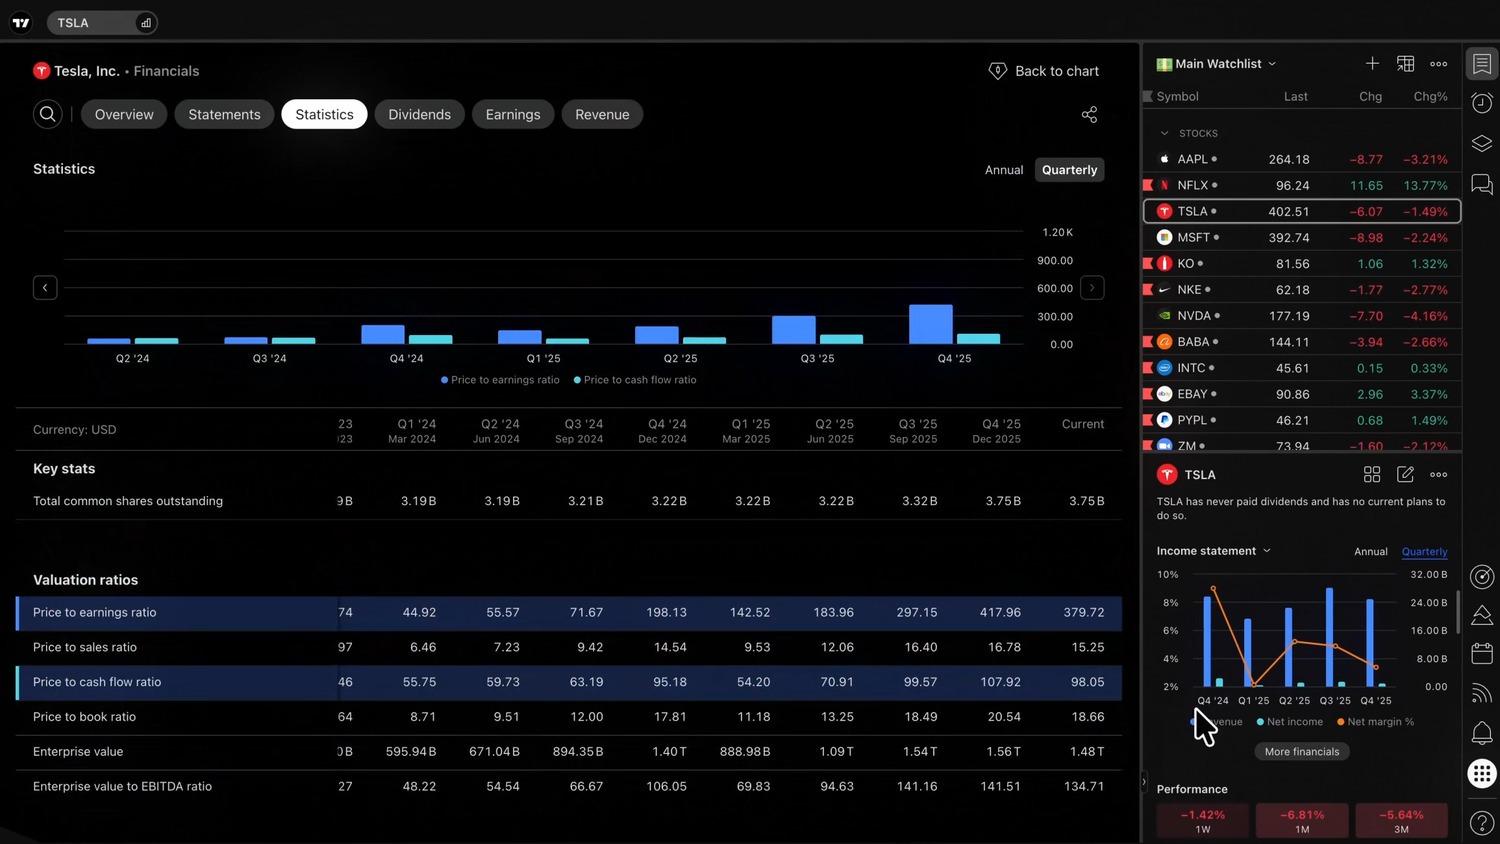1500x844 pixels.
Task: Click the share icon on the Financials page
Action: (x=1089, y=115)
